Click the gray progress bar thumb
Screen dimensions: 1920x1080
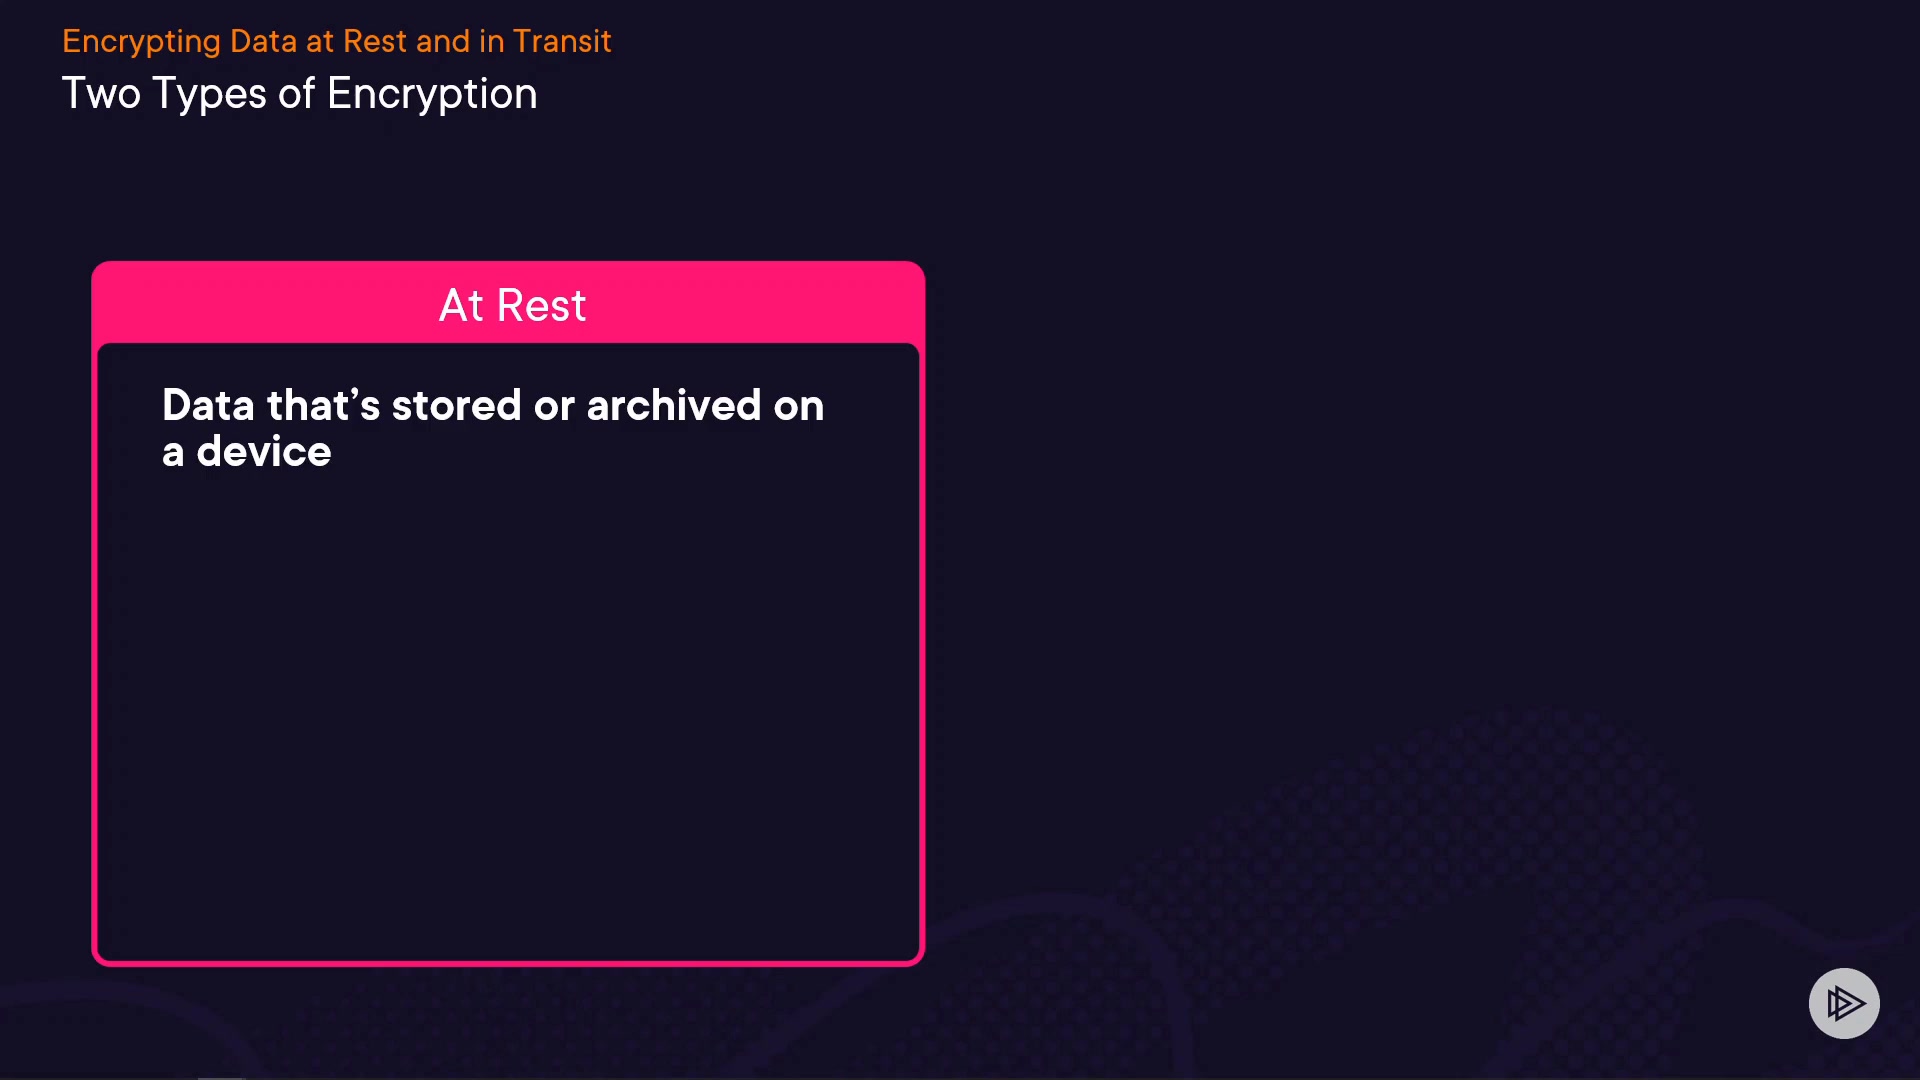(x=221, y=1077)
